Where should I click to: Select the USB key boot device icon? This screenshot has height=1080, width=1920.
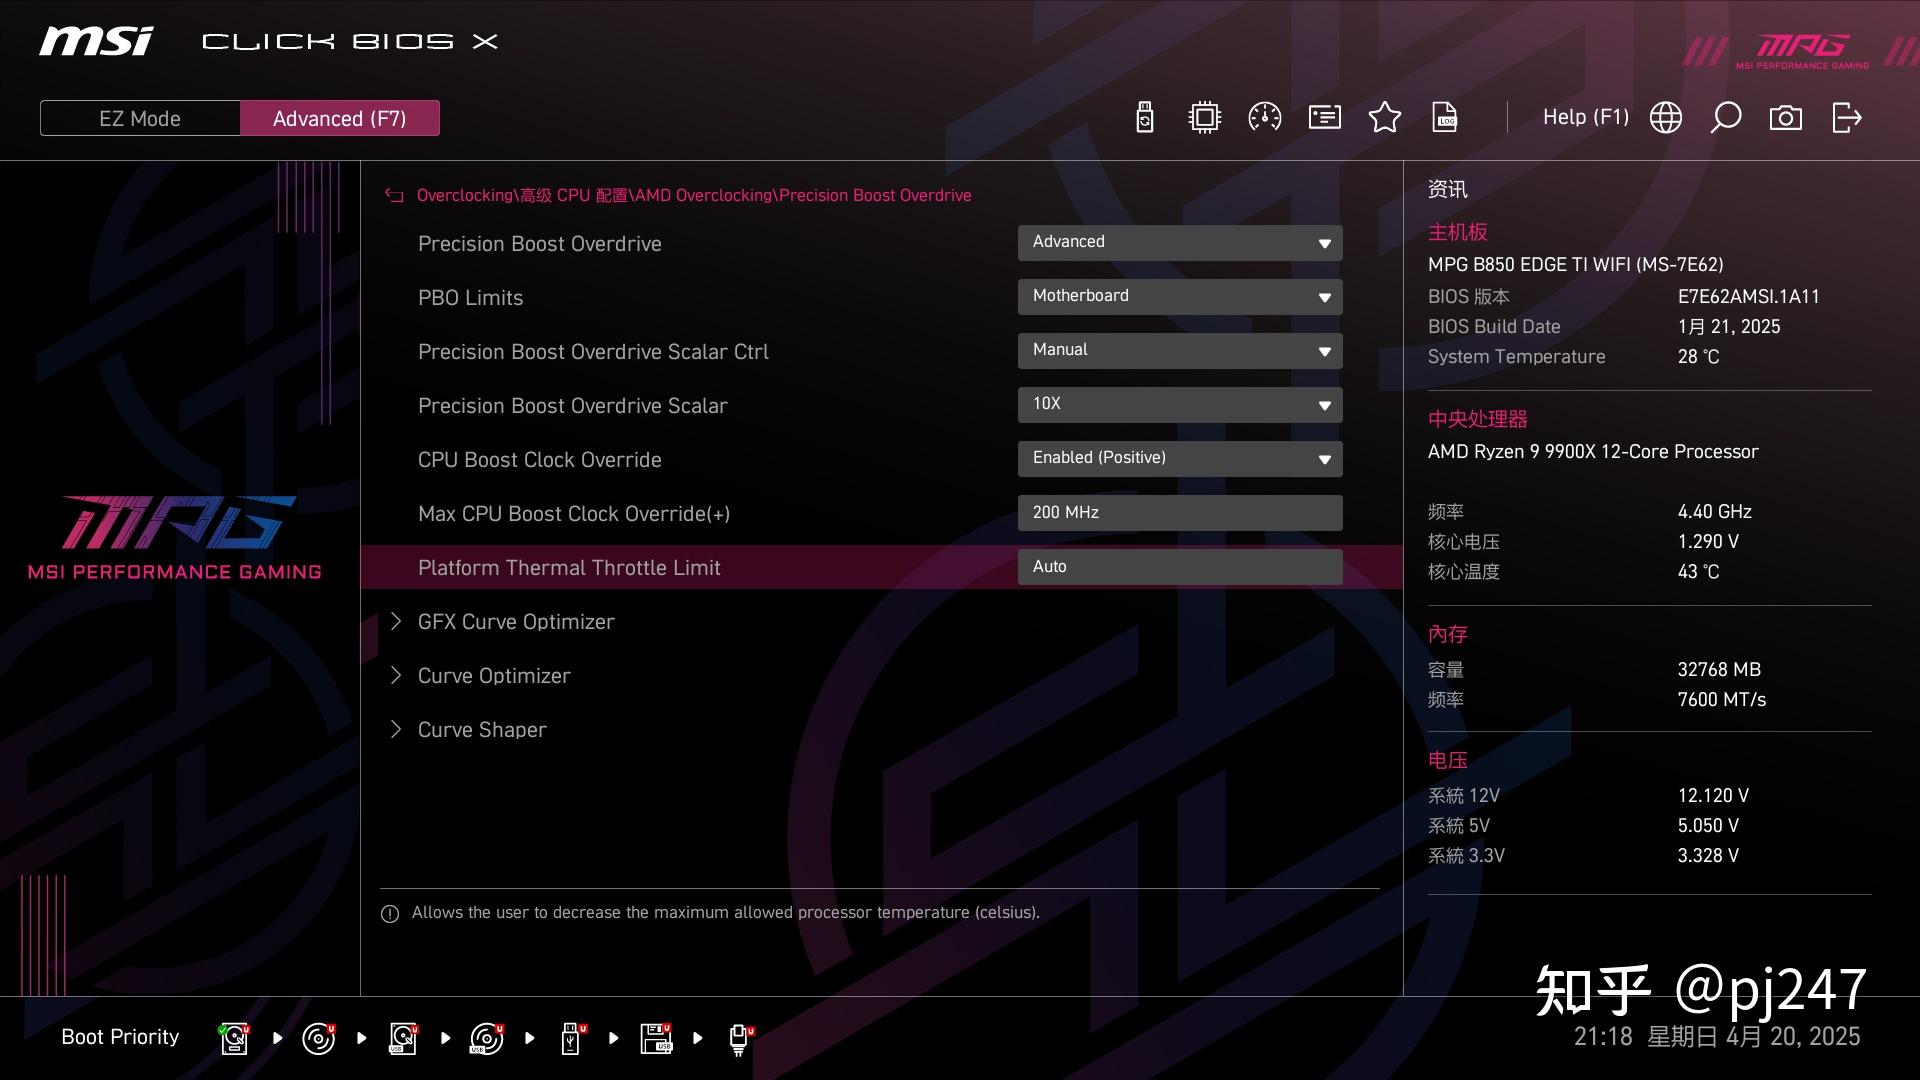coord(571,1038)
